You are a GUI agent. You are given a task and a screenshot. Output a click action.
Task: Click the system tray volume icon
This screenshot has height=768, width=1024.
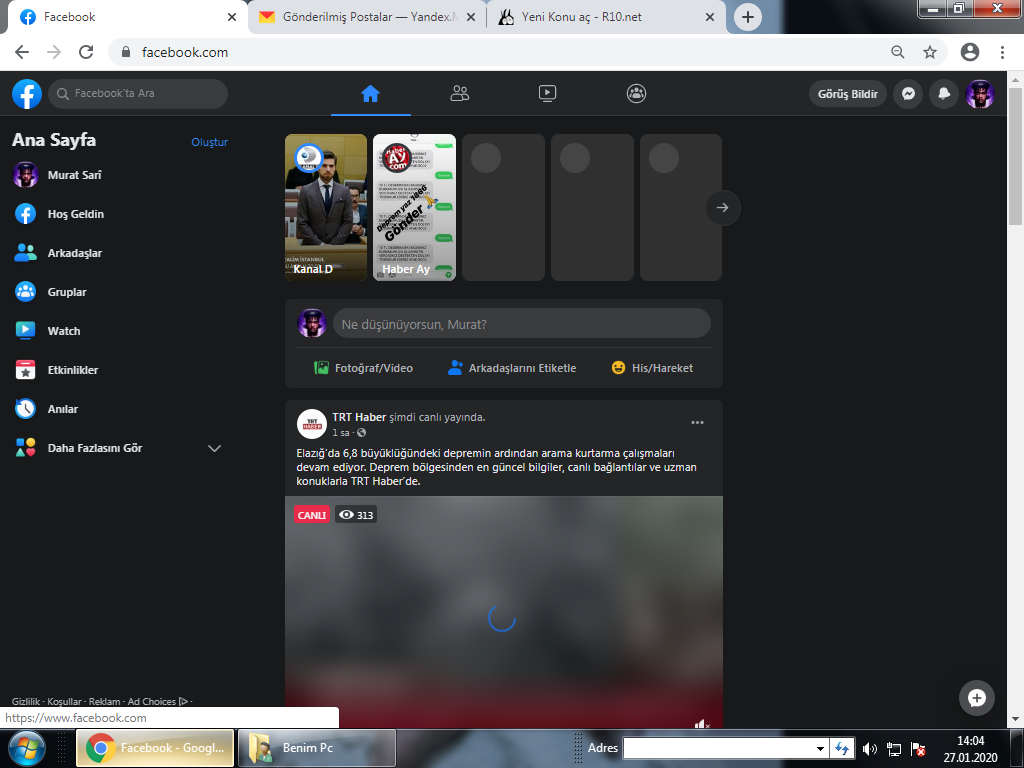[x=869, y=749]
